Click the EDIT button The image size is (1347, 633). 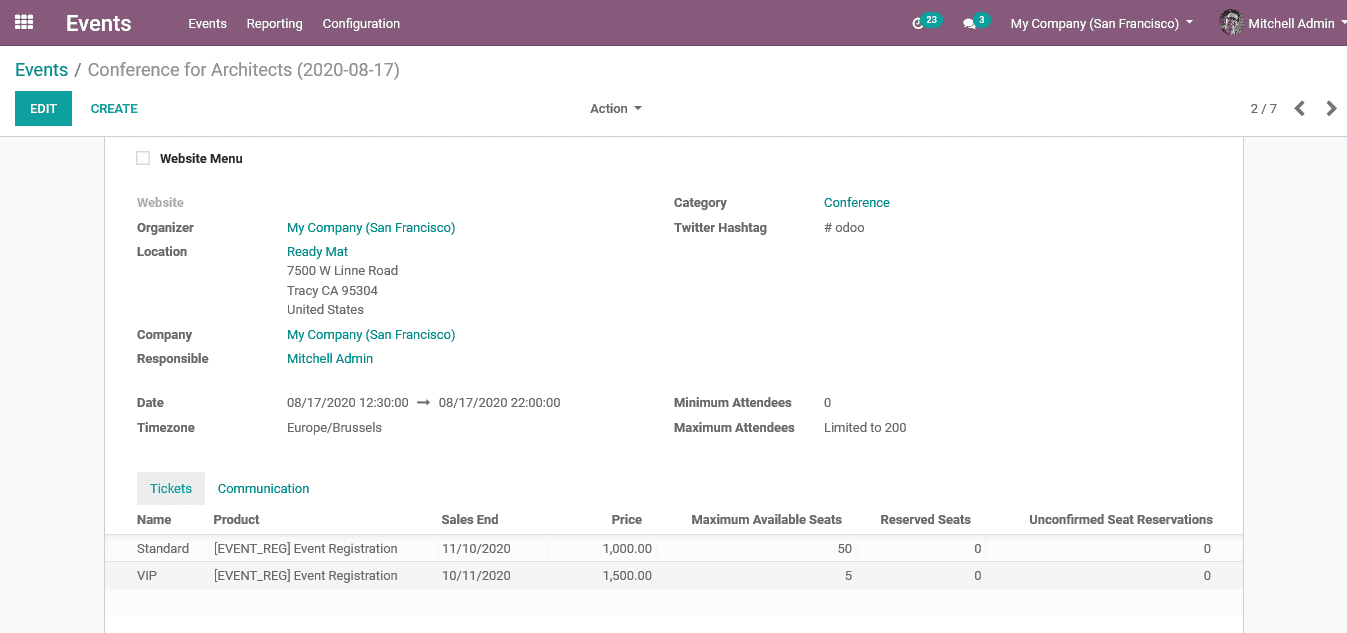[43, 108]
